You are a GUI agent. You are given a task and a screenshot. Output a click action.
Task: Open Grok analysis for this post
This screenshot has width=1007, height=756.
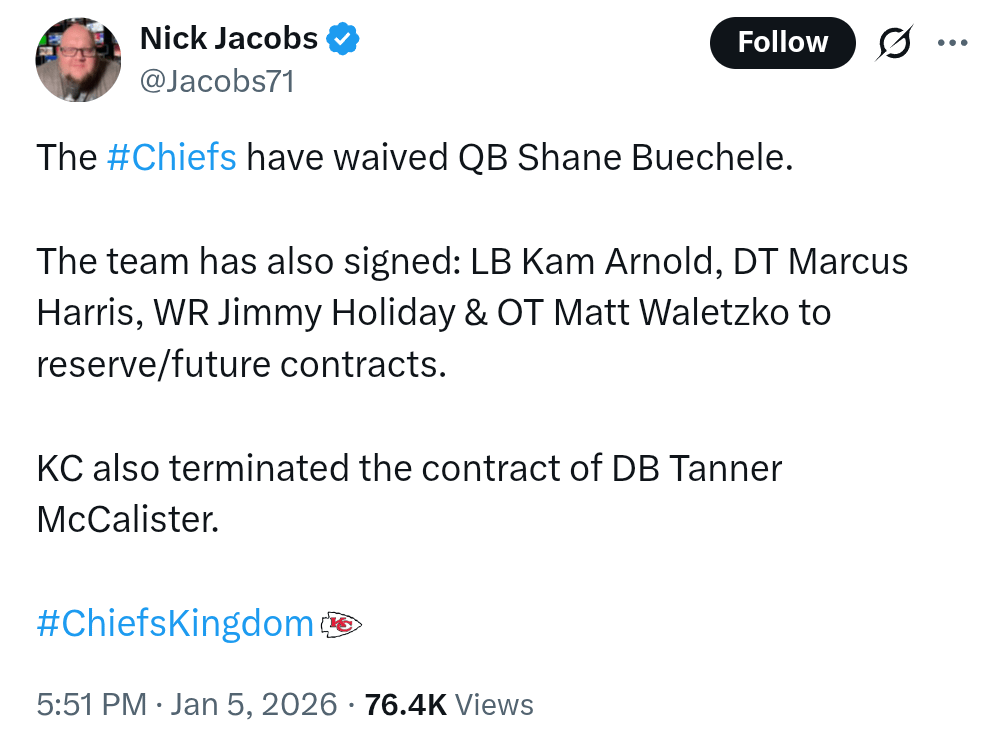click(x=895, y=42)
